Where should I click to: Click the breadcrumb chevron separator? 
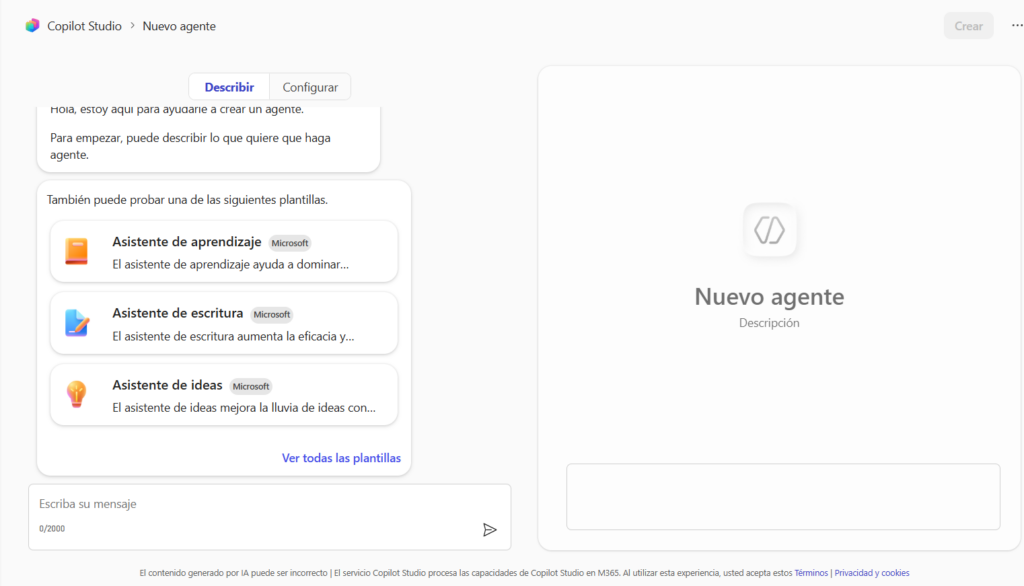click(x=133, y=25)
